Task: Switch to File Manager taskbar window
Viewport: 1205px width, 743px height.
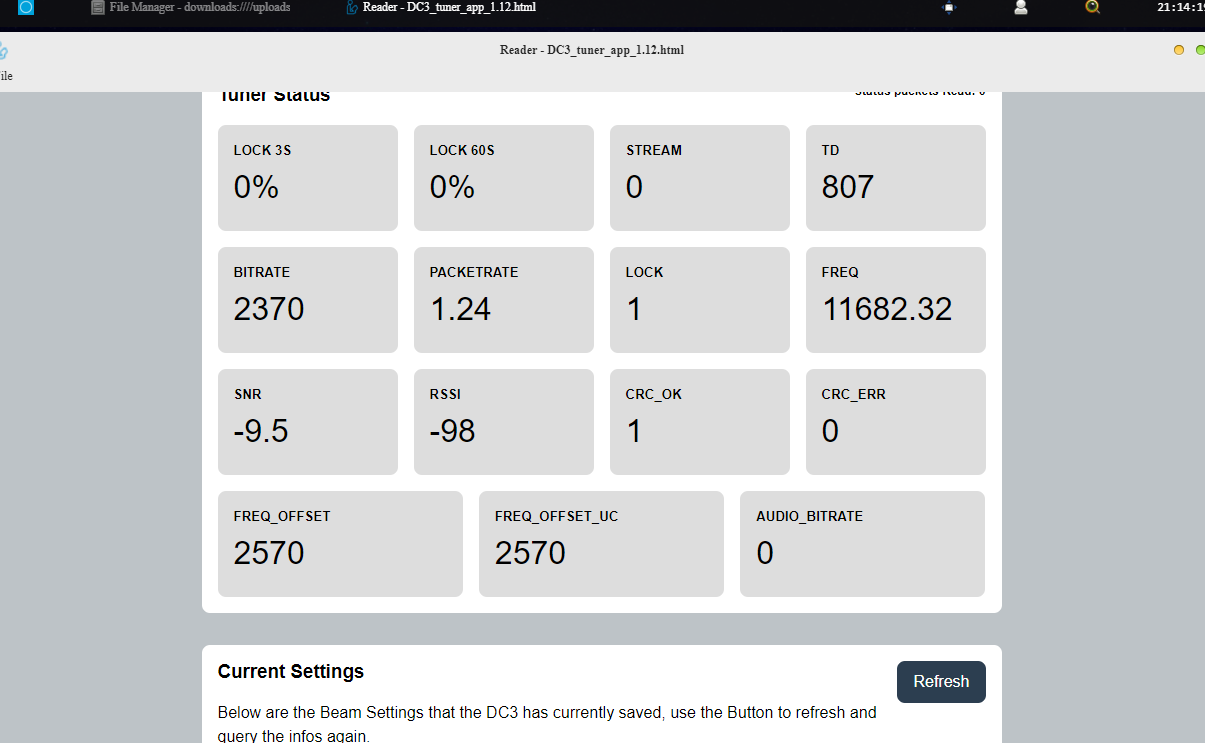Action: click(190, 7)
